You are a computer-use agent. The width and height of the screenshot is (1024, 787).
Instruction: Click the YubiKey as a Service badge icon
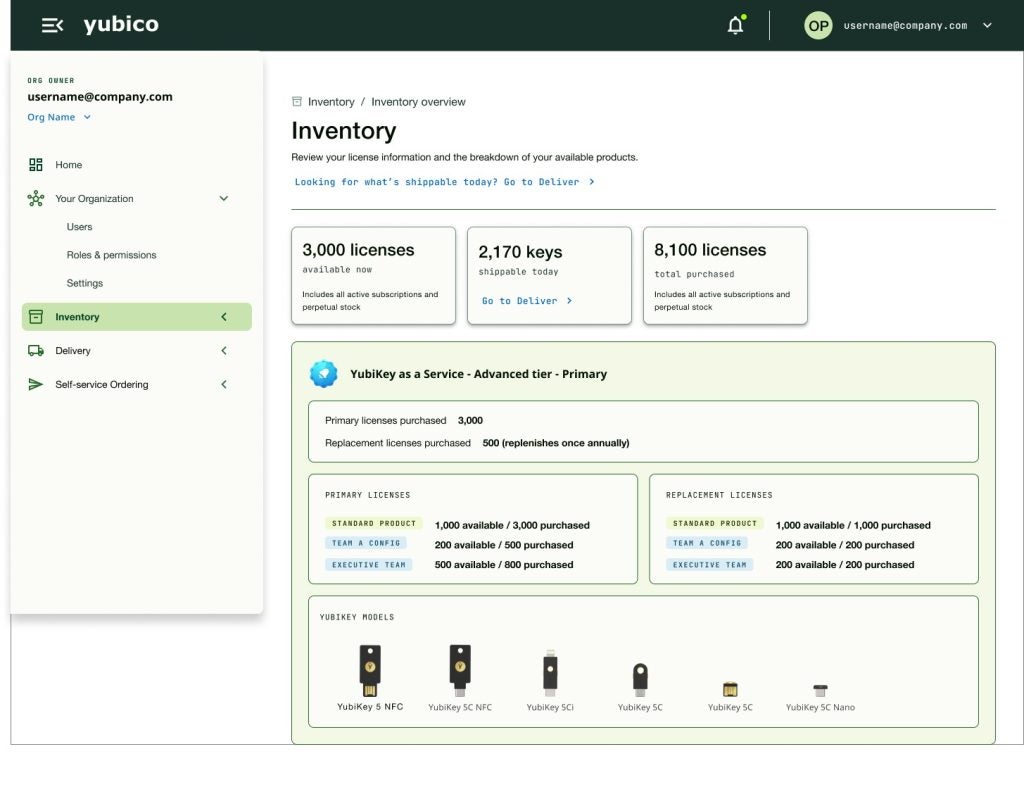tap(324, 374)
